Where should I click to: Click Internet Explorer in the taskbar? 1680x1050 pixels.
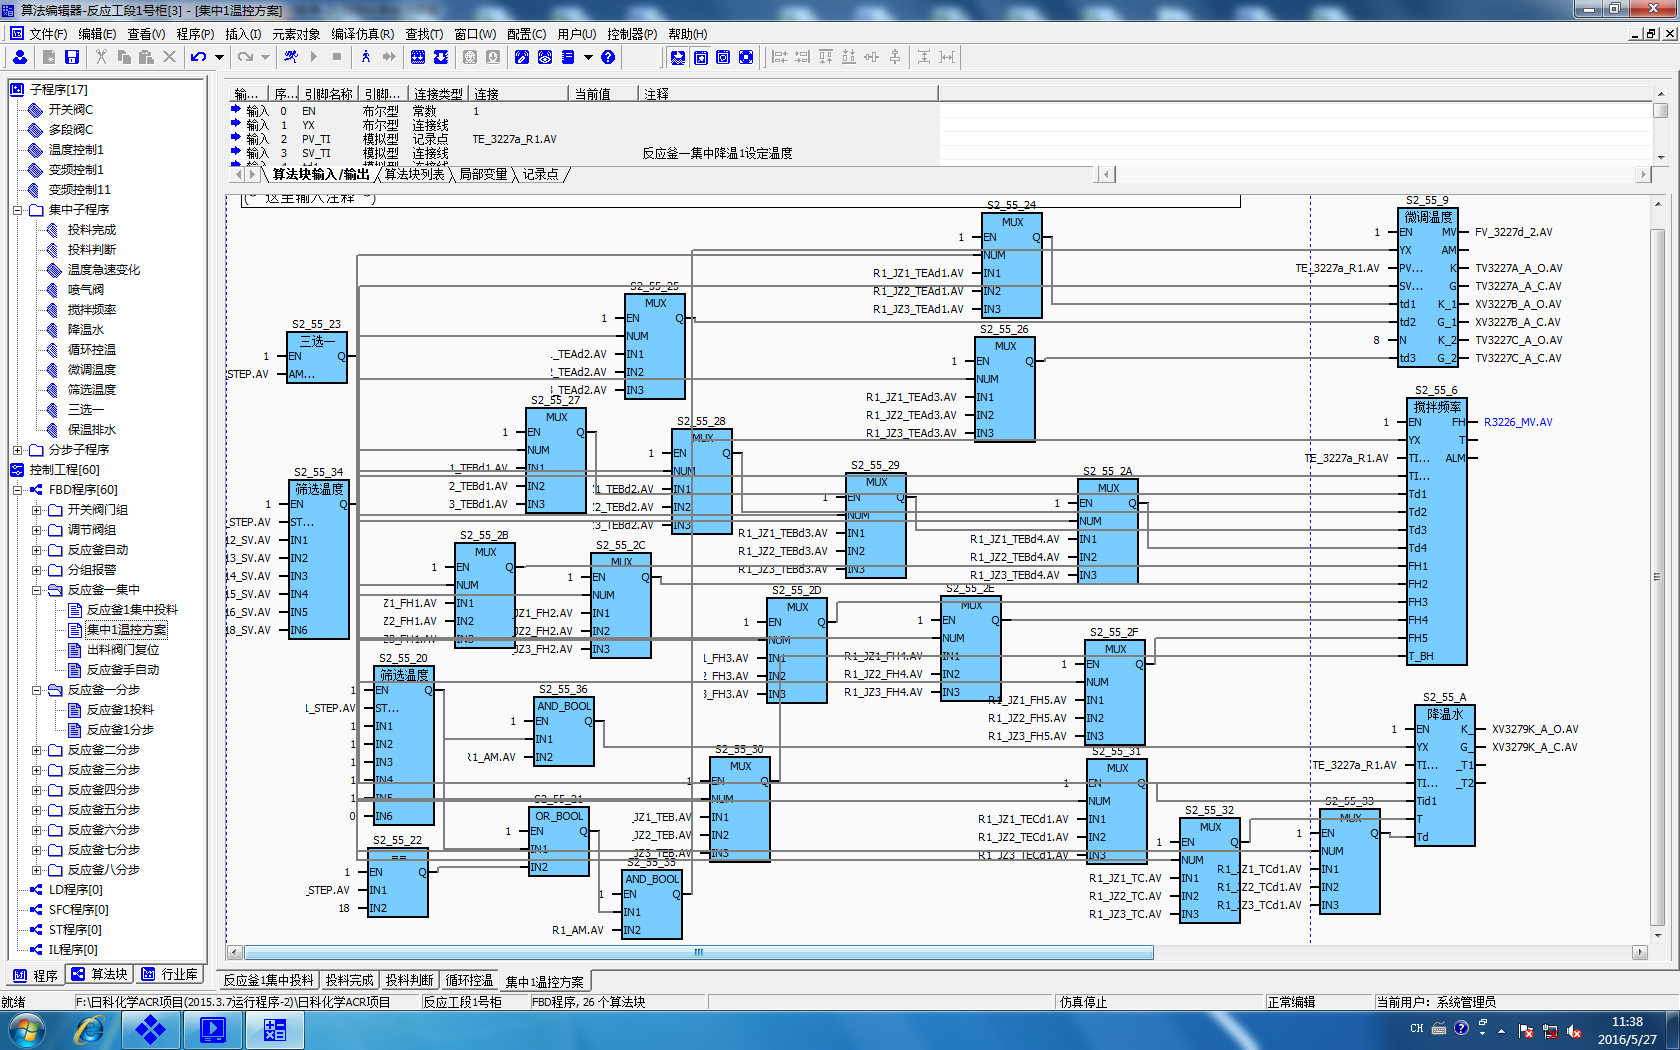(90, 1029)
